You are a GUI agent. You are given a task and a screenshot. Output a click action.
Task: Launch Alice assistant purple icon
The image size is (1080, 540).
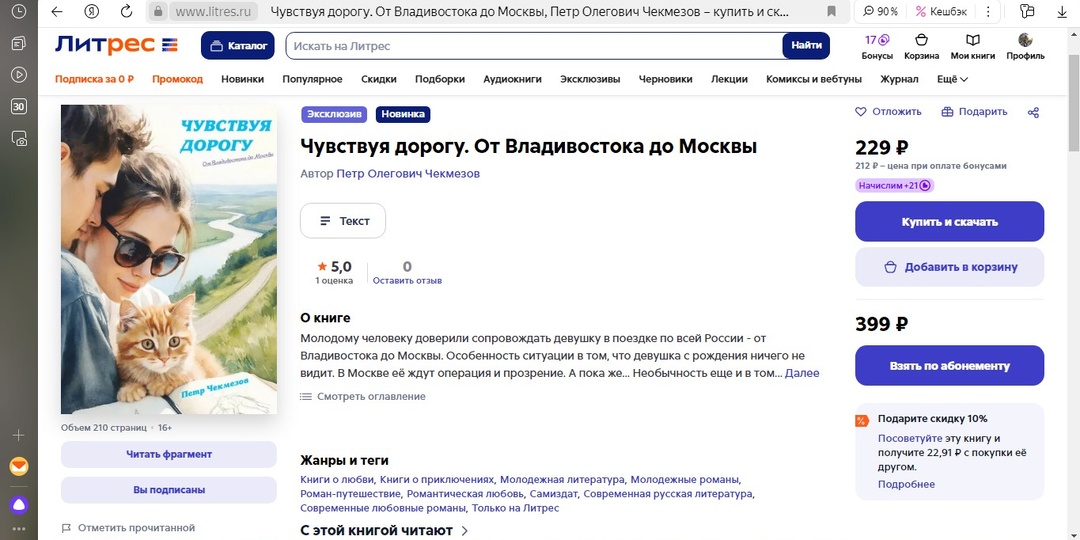[x=19, y=505]
